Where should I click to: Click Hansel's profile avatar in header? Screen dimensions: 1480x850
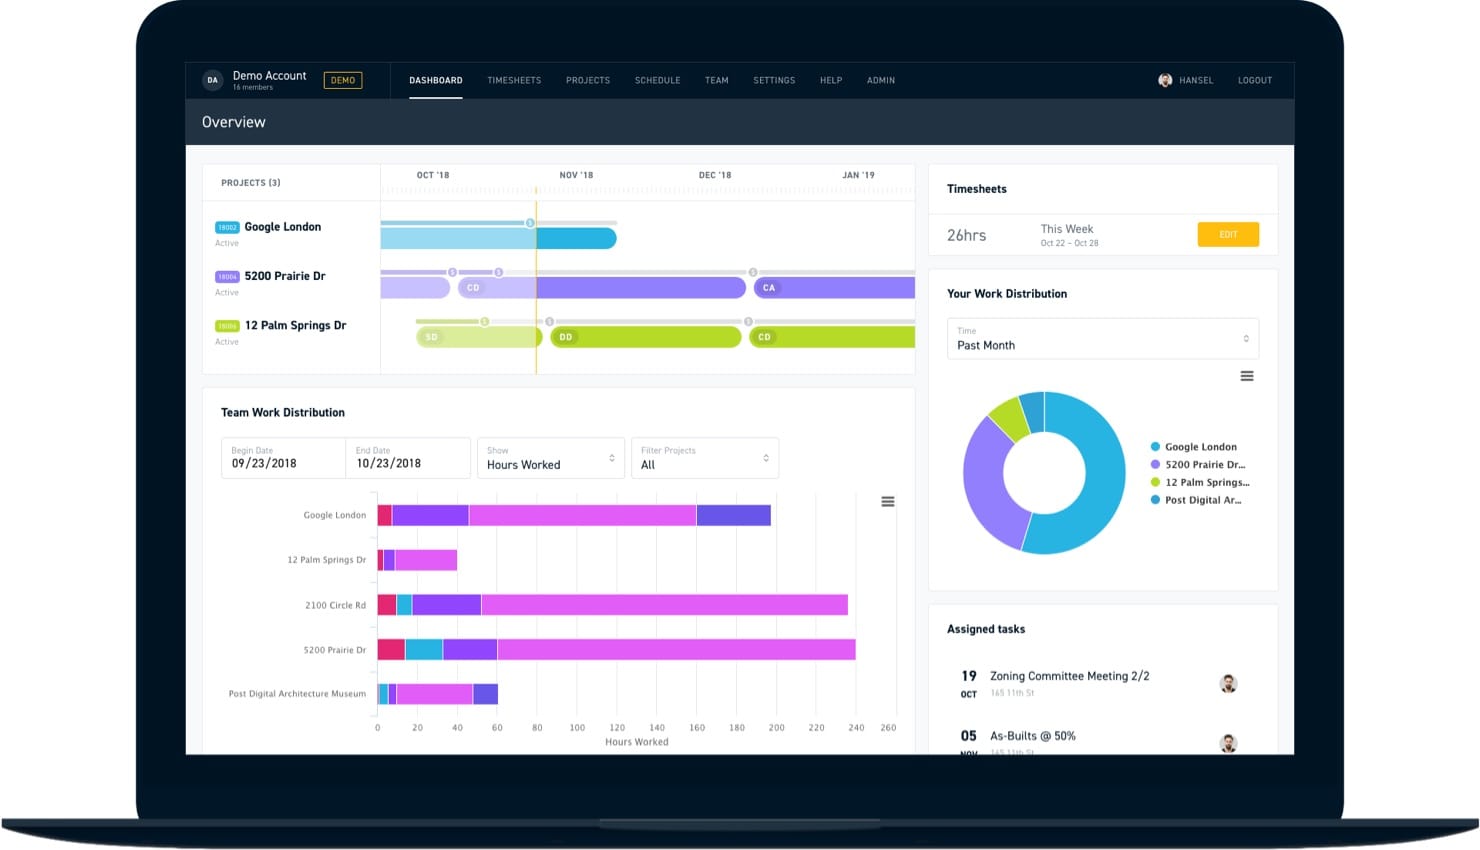[1165, 80]
